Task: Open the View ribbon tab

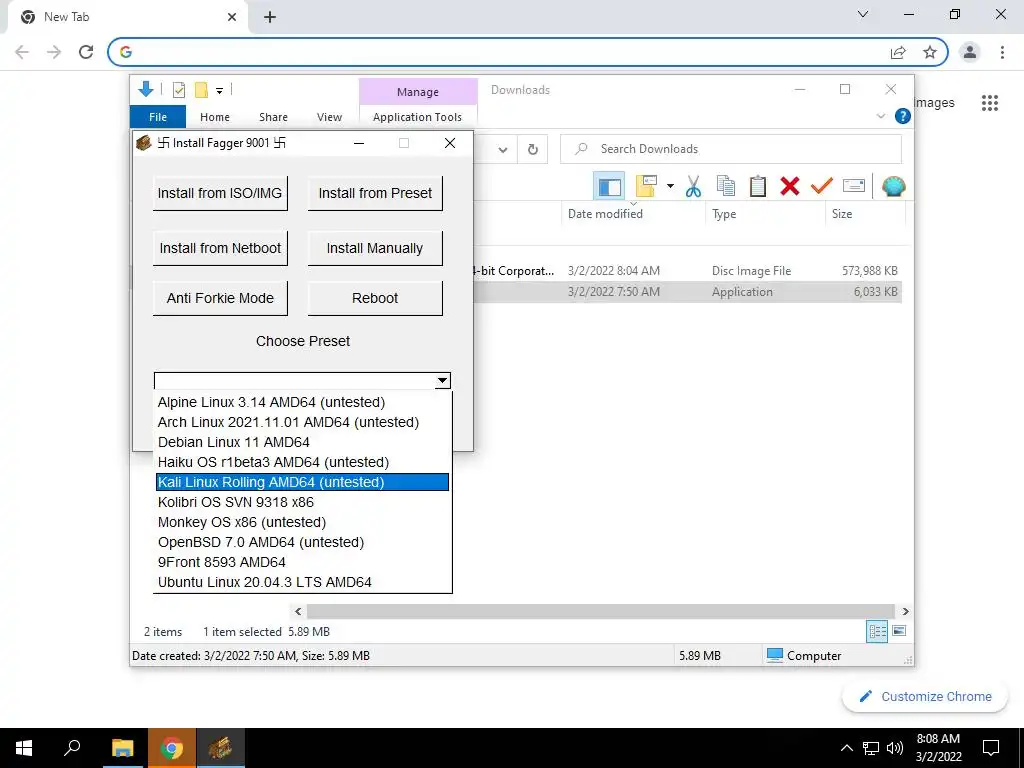Action: [329, 117]
